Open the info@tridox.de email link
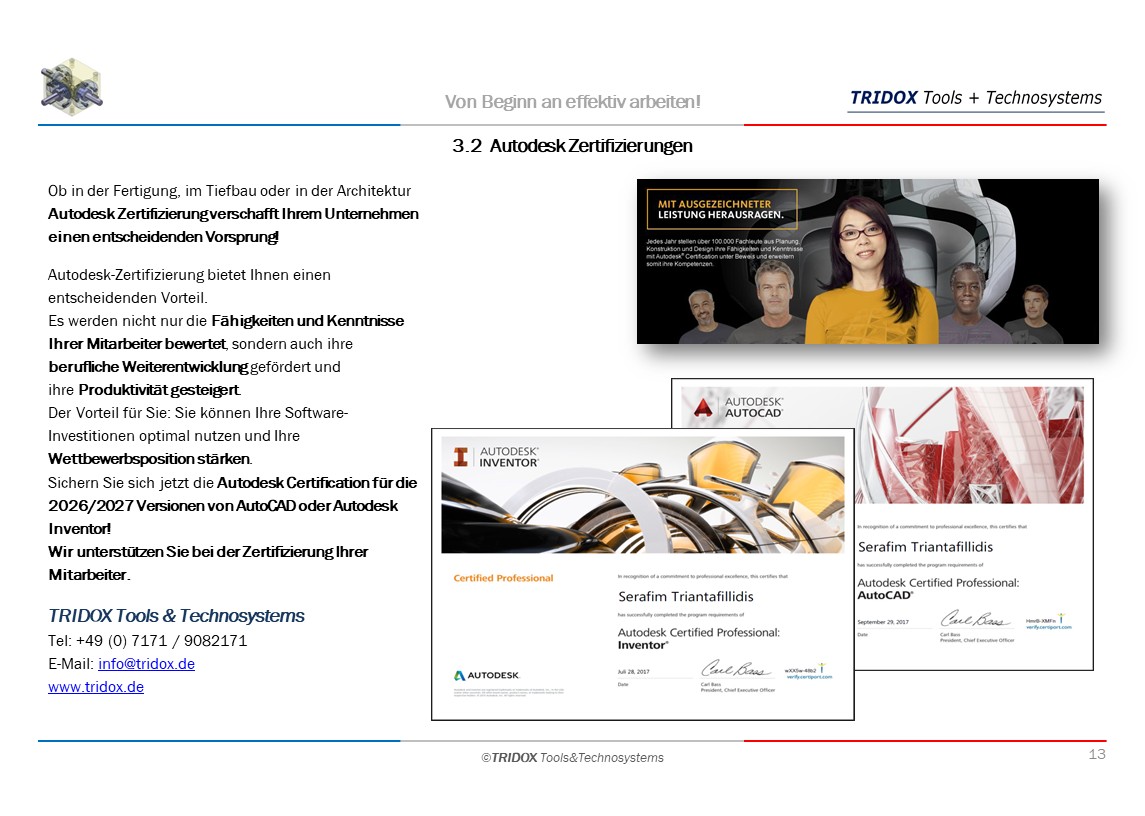The height and width of the screenshot is (816, 1145). pyautogui.click(x=146, y=664)
